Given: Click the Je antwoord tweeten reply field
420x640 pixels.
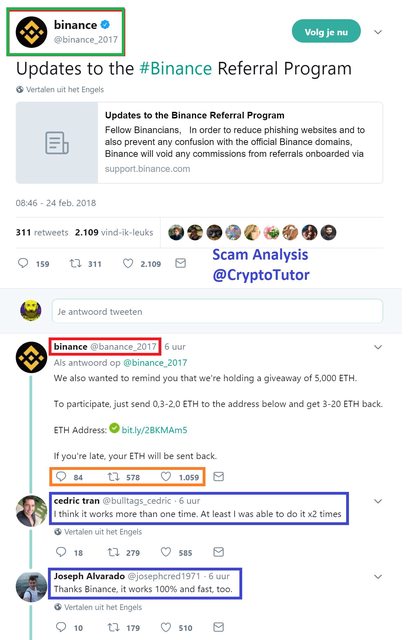Looking at the screenshot, I should pyautogui.click(x=217, y=311).
